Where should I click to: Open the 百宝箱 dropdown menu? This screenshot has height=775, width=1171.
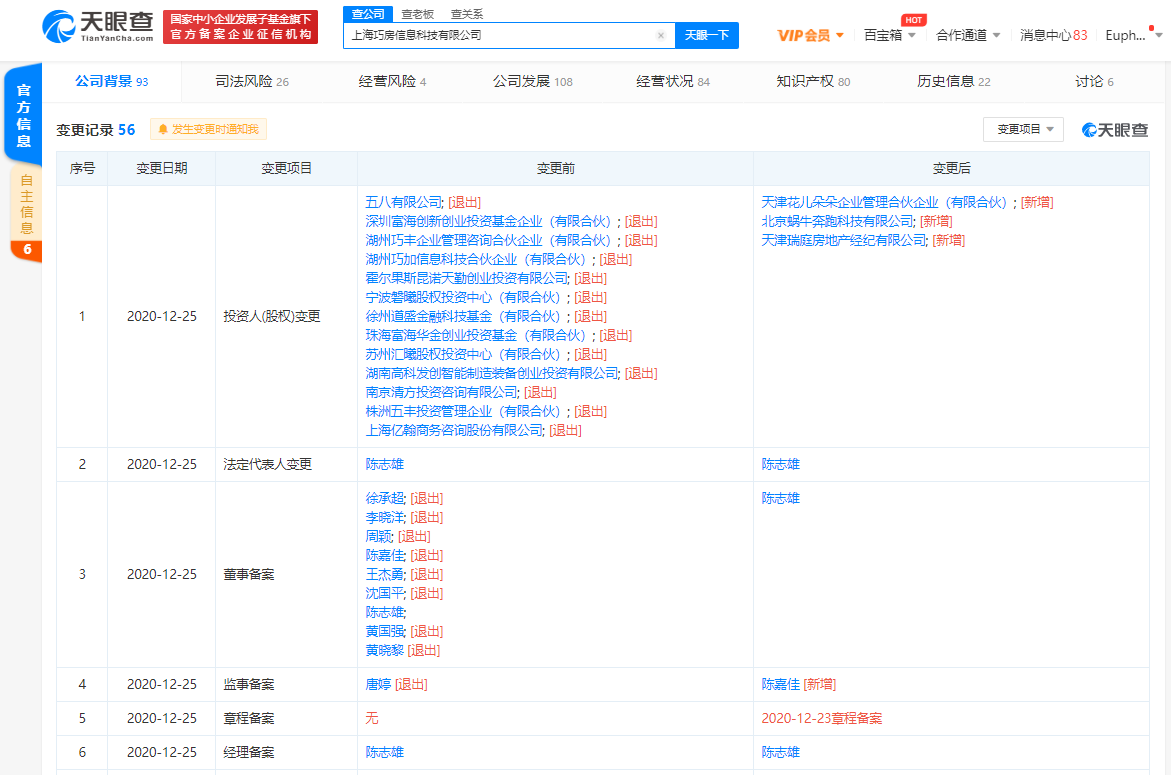889,35
